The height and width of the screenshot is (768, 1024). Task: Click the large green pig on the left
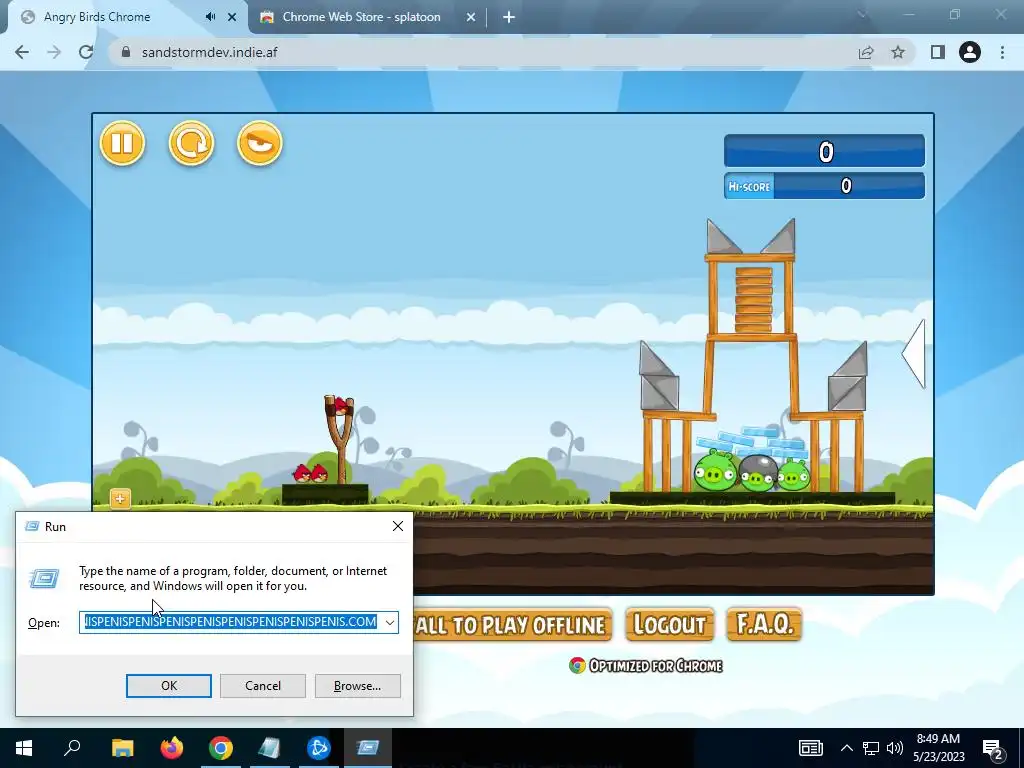tap(714, 471)
